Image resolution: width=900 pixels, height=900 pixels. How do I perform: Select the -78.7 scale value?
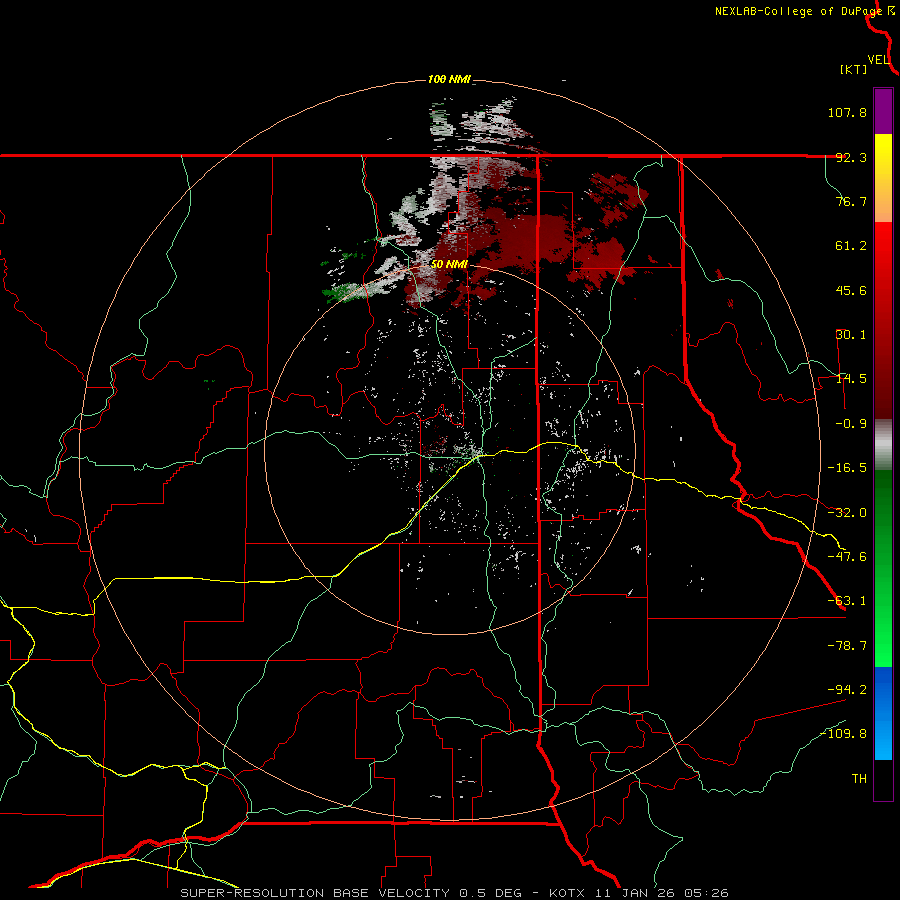coord(847,646)
